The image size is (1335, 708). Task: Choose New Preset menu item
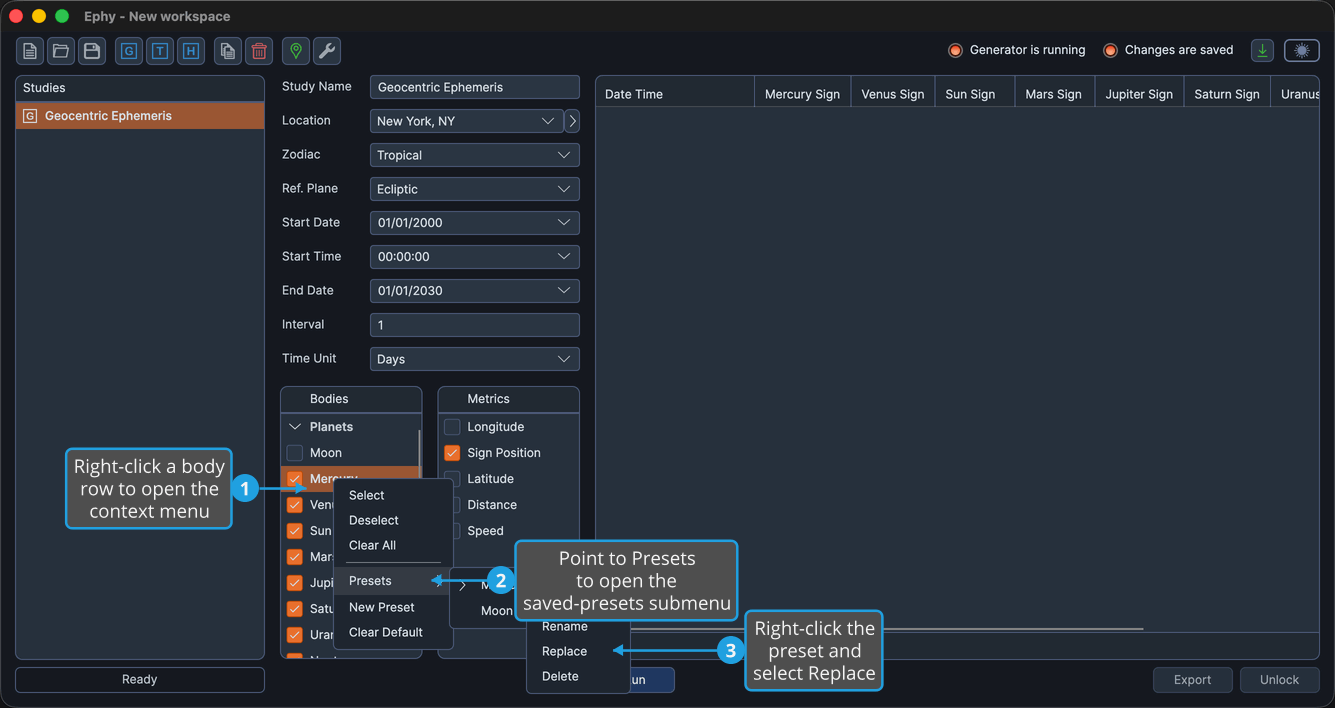click(393, 608)
